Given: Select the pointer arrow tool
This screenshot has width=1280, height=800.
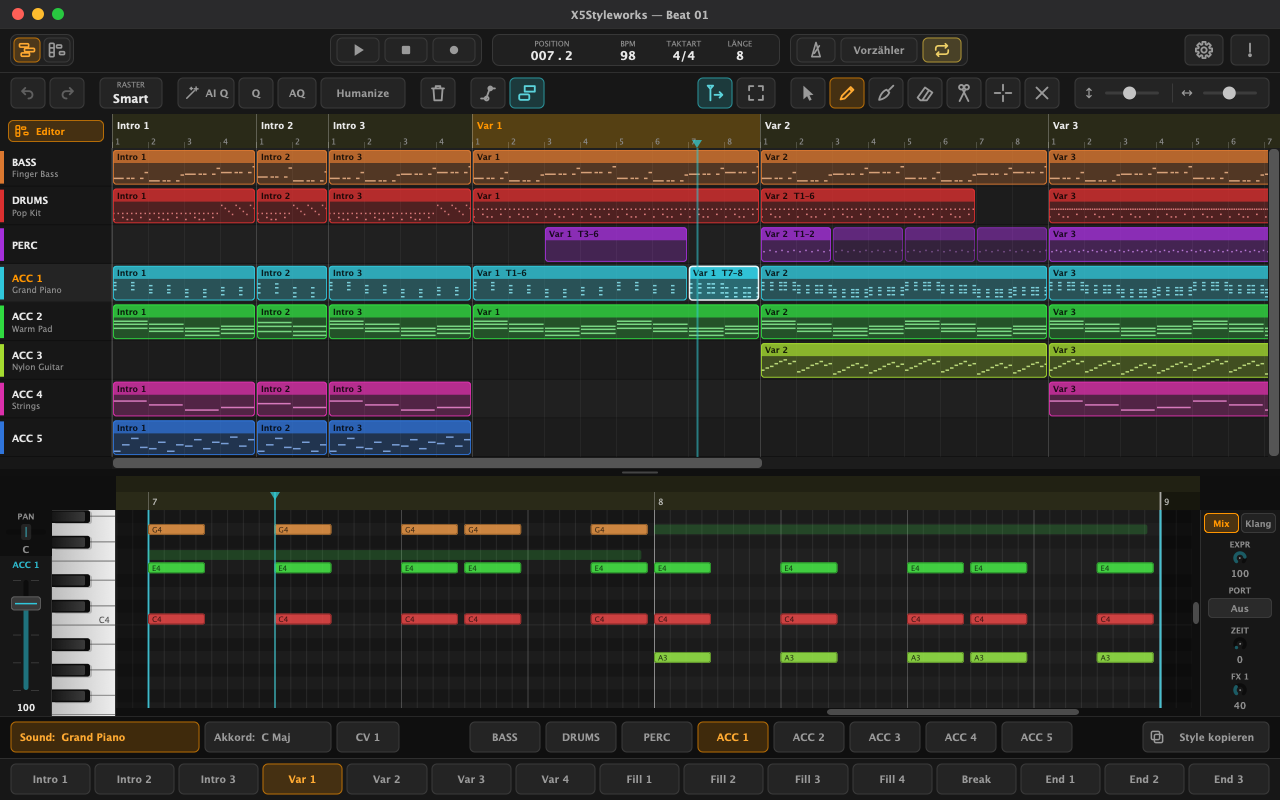Looking at the screenshot, I should click(x=808, y=93).
